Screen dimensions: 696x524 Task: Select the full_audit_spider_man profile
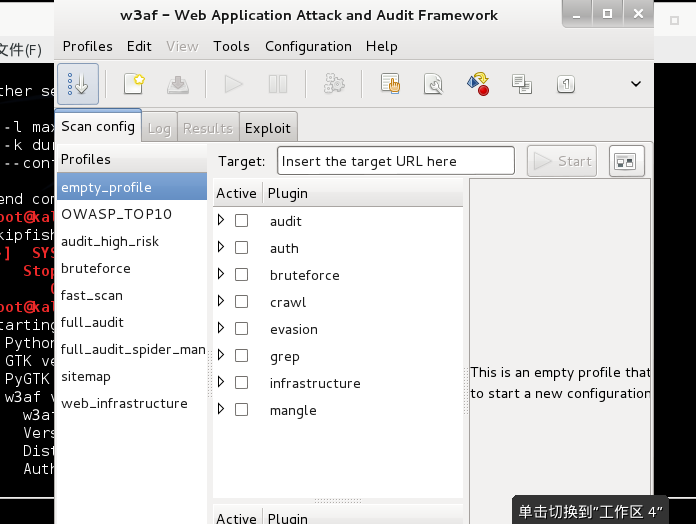[x=132, y=350]
